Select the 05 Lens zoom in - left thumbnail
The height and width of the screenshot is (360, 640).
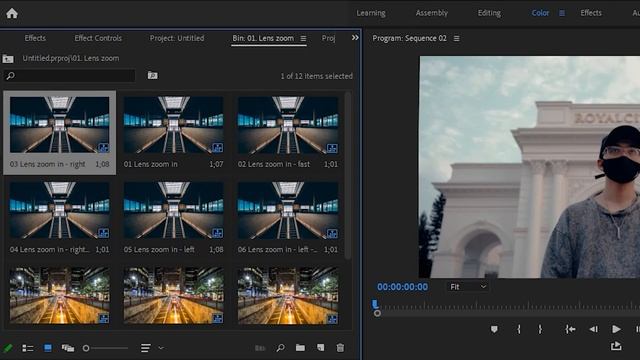173,210
